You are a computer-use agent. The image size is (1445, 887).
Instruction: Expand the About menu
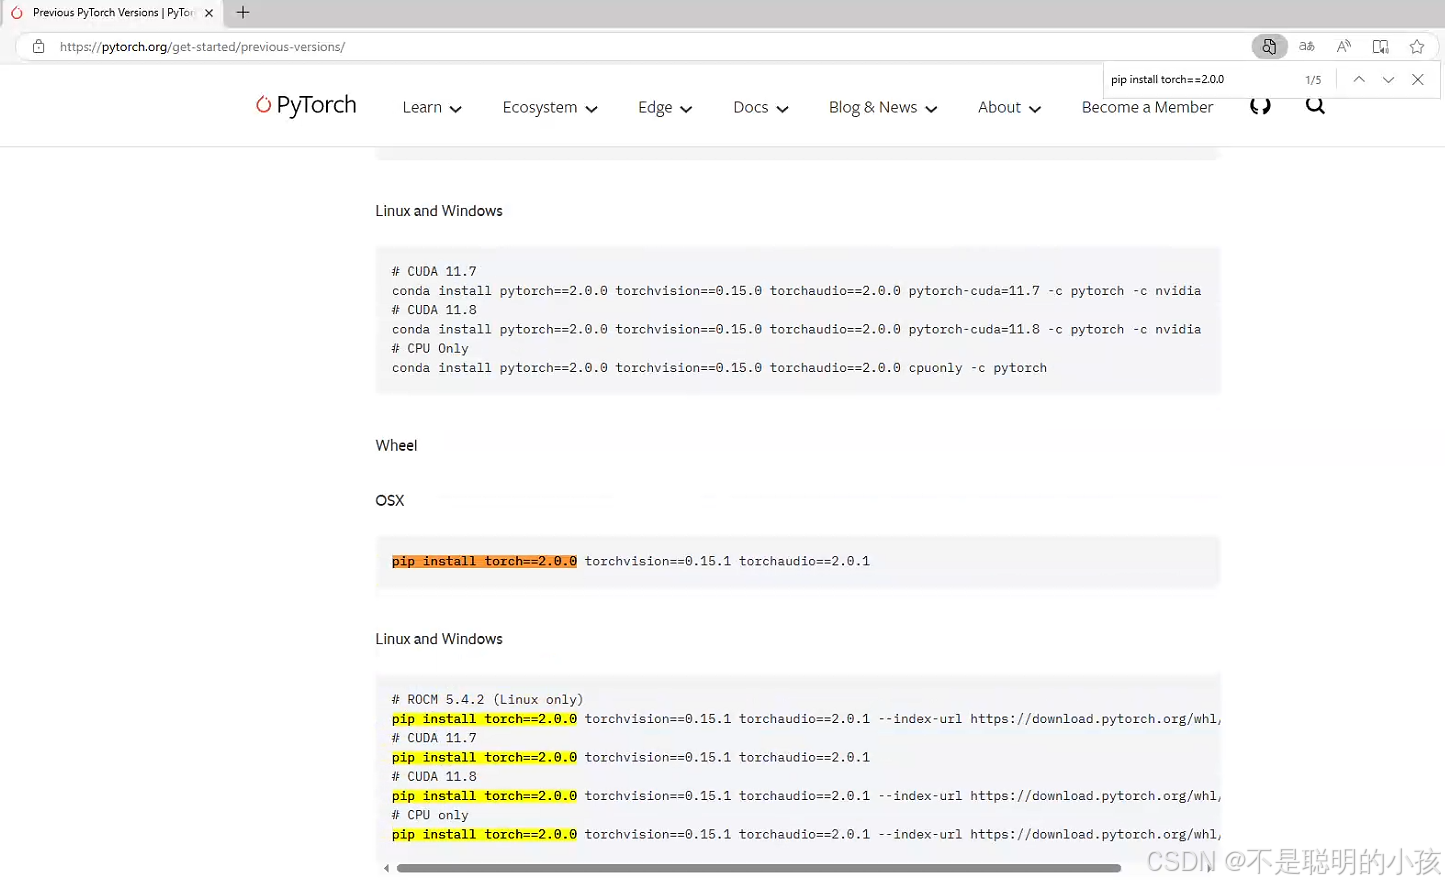pyautogui.click(x=1009, y=108)
